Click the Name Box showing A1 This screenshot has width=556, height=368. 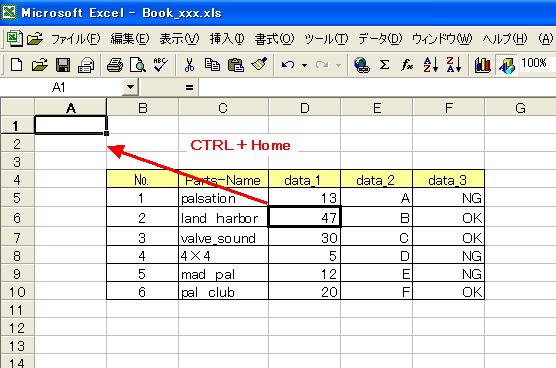click(62, 87)
